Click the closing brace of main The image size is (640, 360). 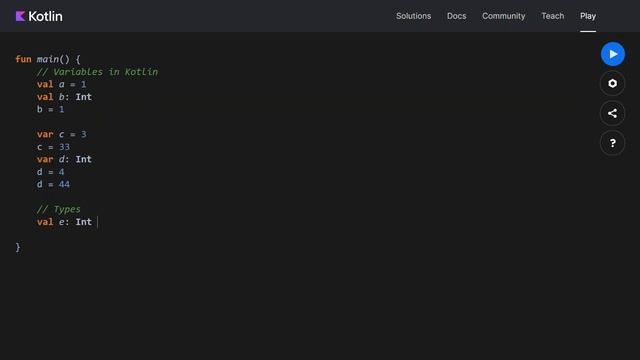tap(18, 247)
